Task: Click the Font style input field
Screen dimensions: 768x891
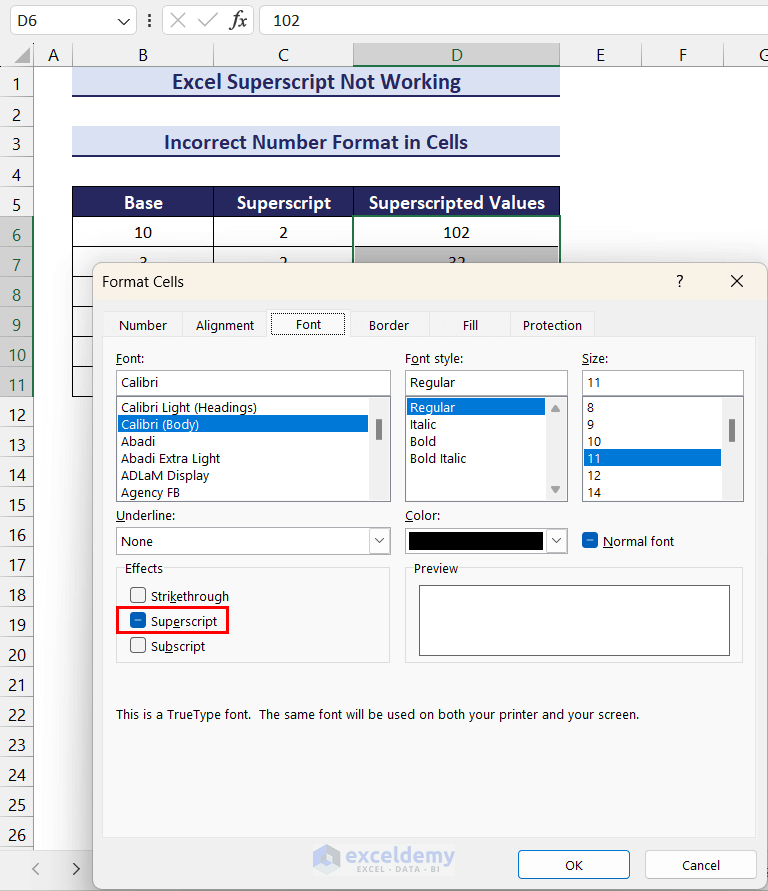Action: coord(486,382)
